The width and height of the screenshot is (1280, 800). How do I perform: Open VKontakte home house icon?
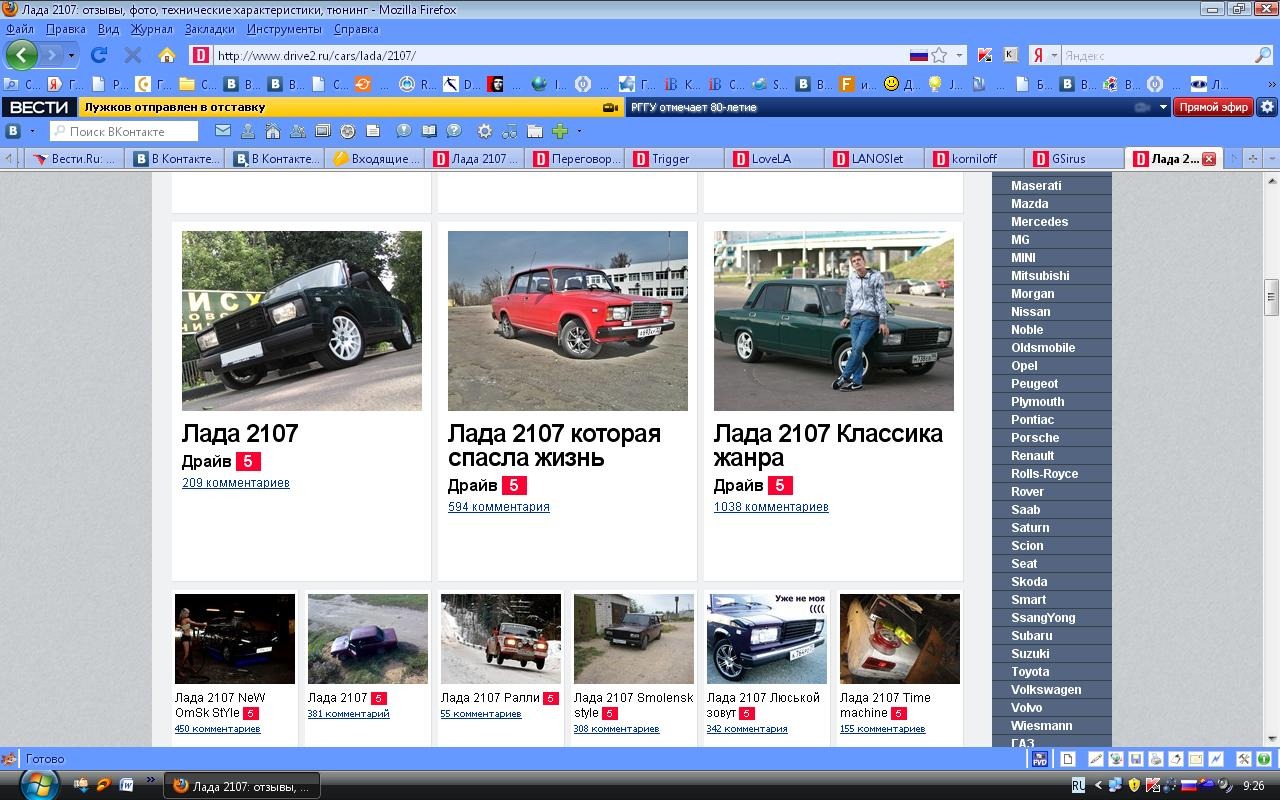click(272, 131)
